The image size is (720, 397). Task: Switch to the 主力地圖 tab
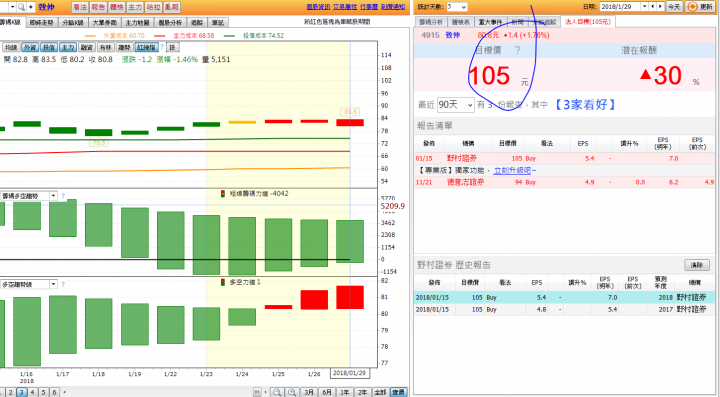pos(137,22)
